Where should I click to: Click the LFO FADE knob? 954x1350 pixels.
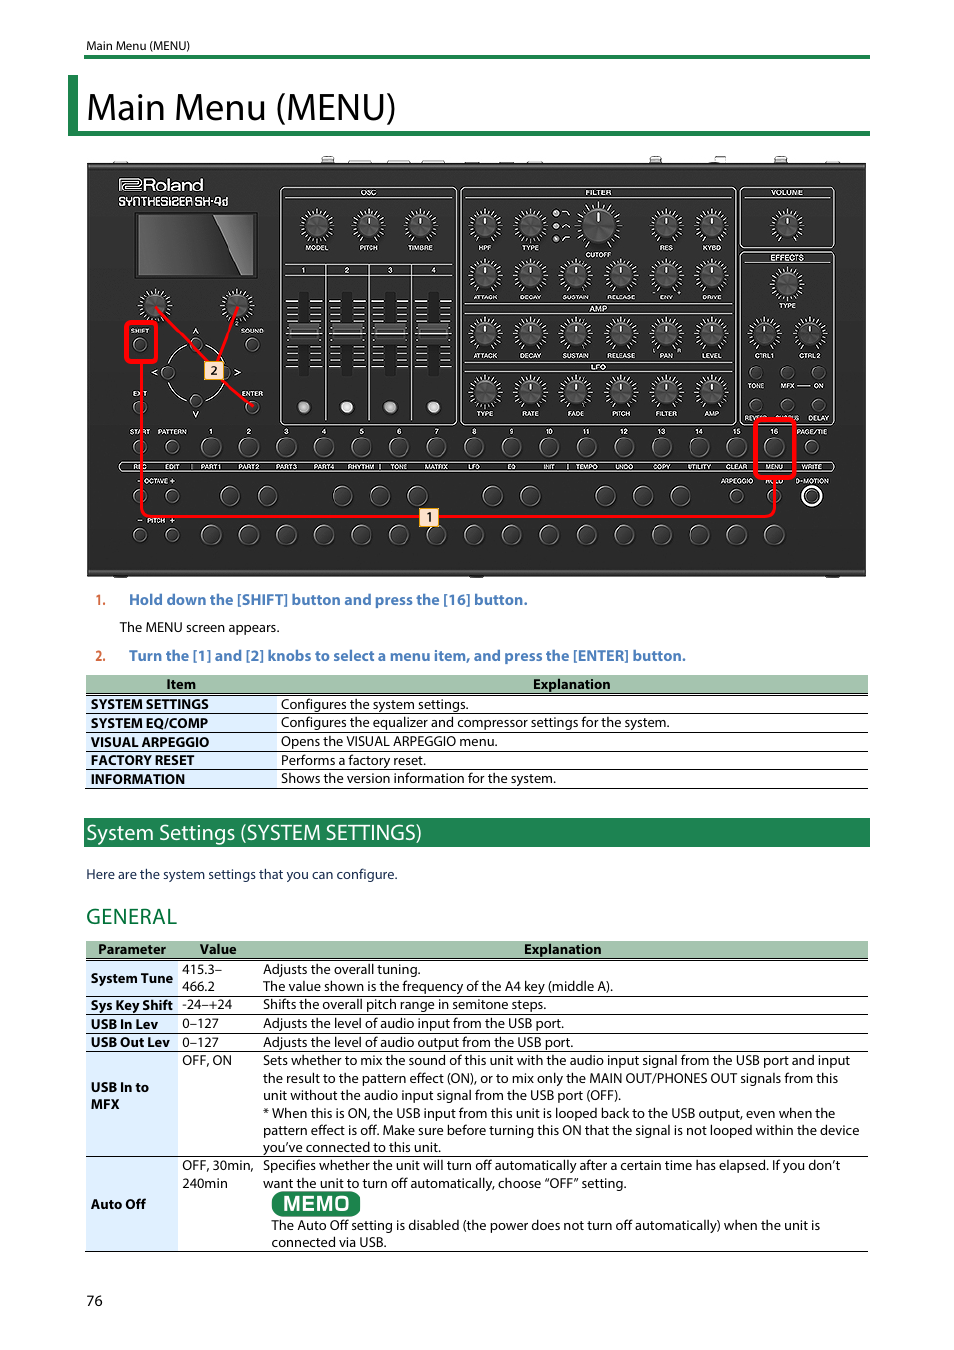575,391
